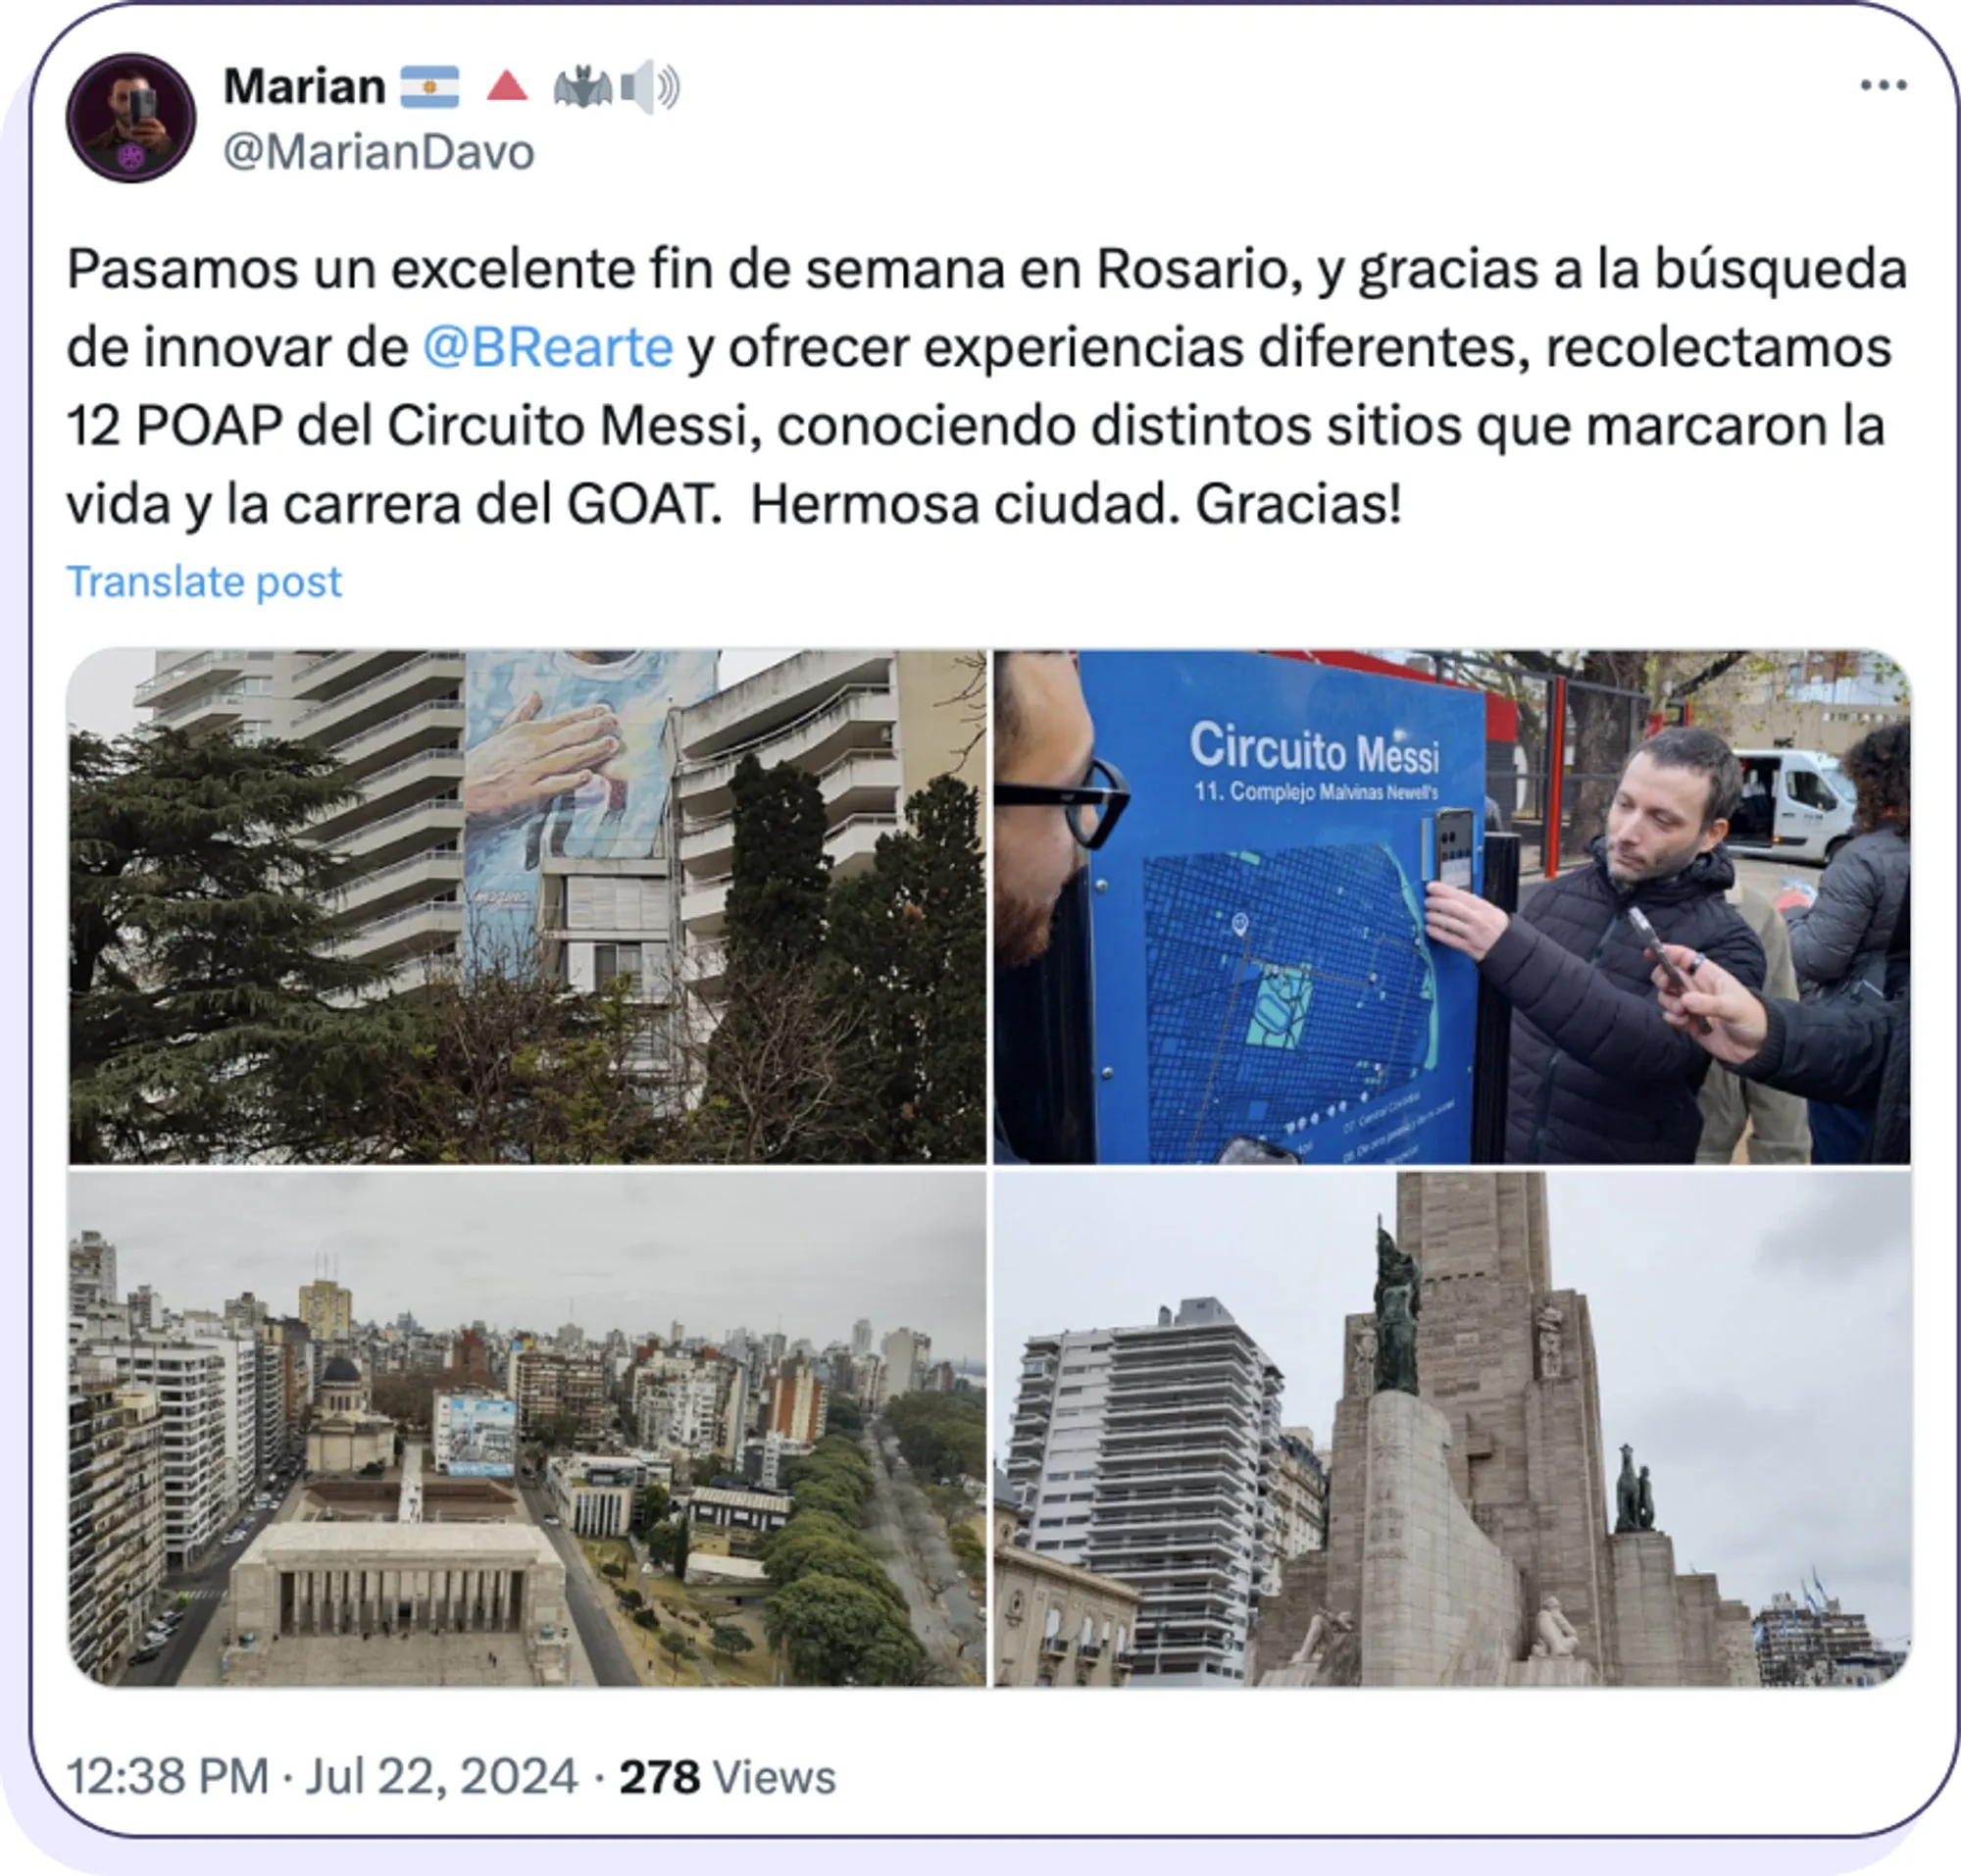Open the aerial city view photo
The image size is (1961, 1876).
click(527, 1429)
